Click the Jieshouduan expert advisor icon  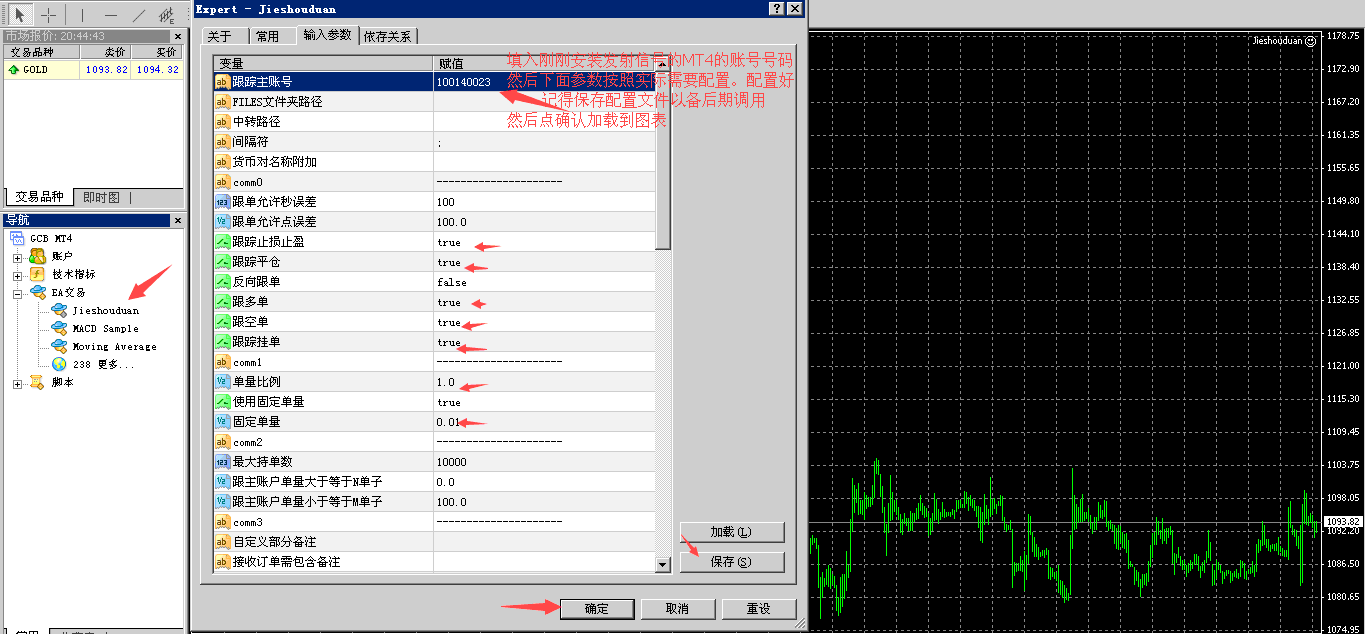[59, 310]
